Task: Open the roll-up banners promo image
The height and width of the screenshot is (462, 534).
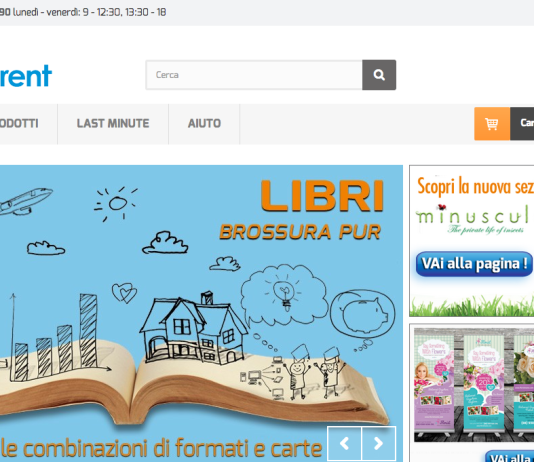Action: click(x=474, y=385)
